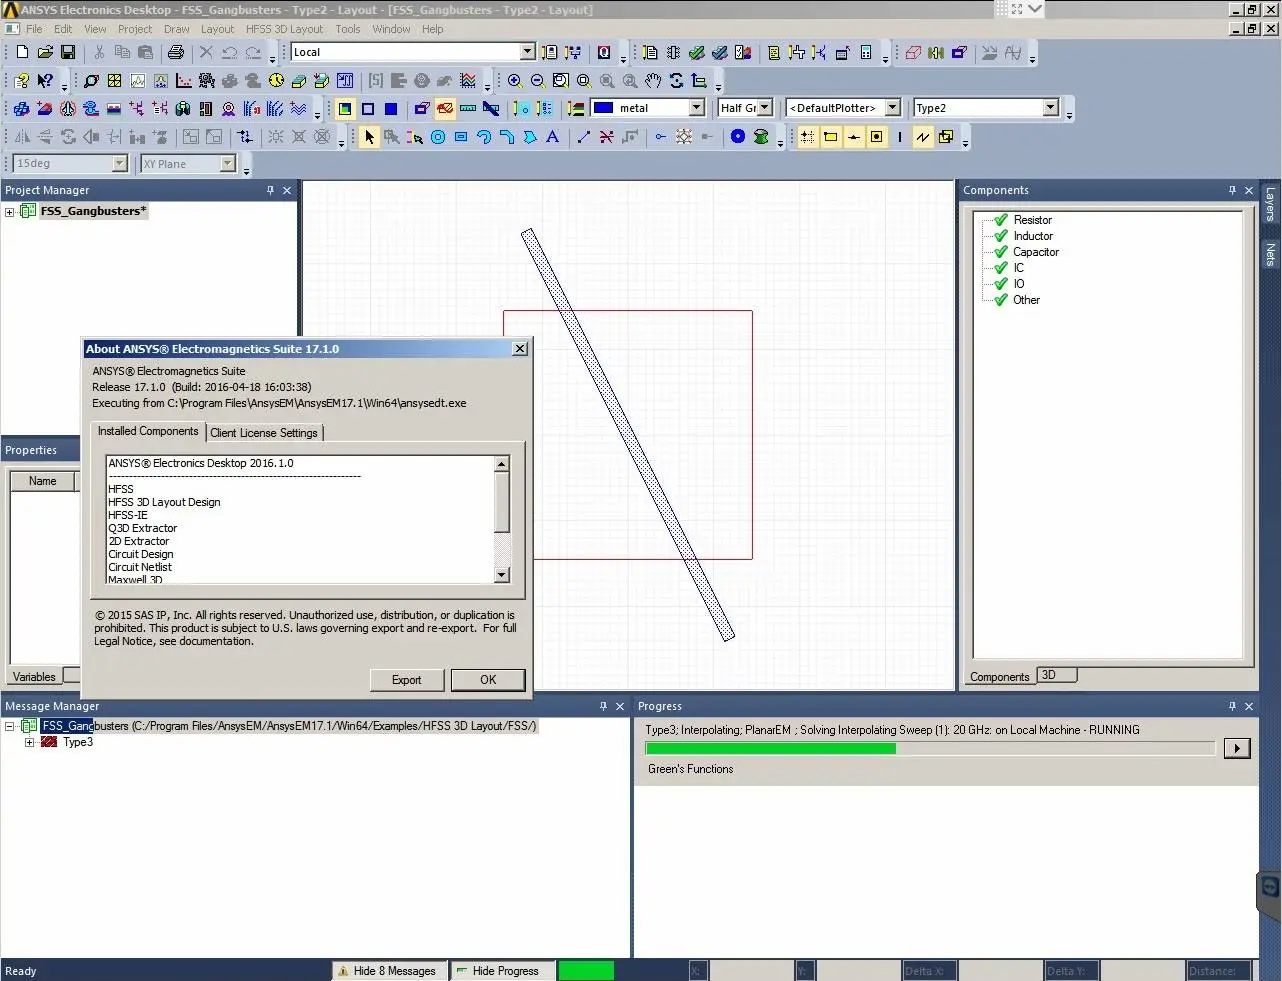Click the green validation check icon
The height and width of the screenshot is (981, 1282).
coord(696,52)
